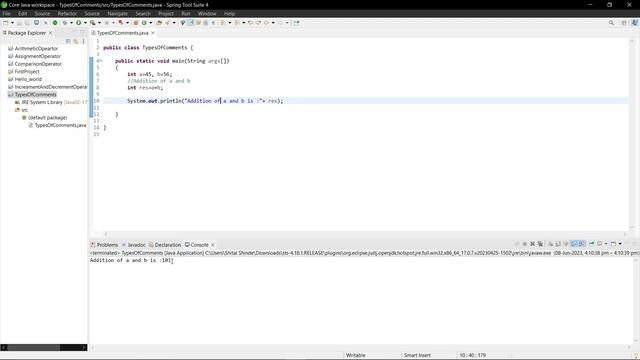Screen dimensions: 640x360
Task: Click the magnifier quick access icon top right
Action: point(611,23)
